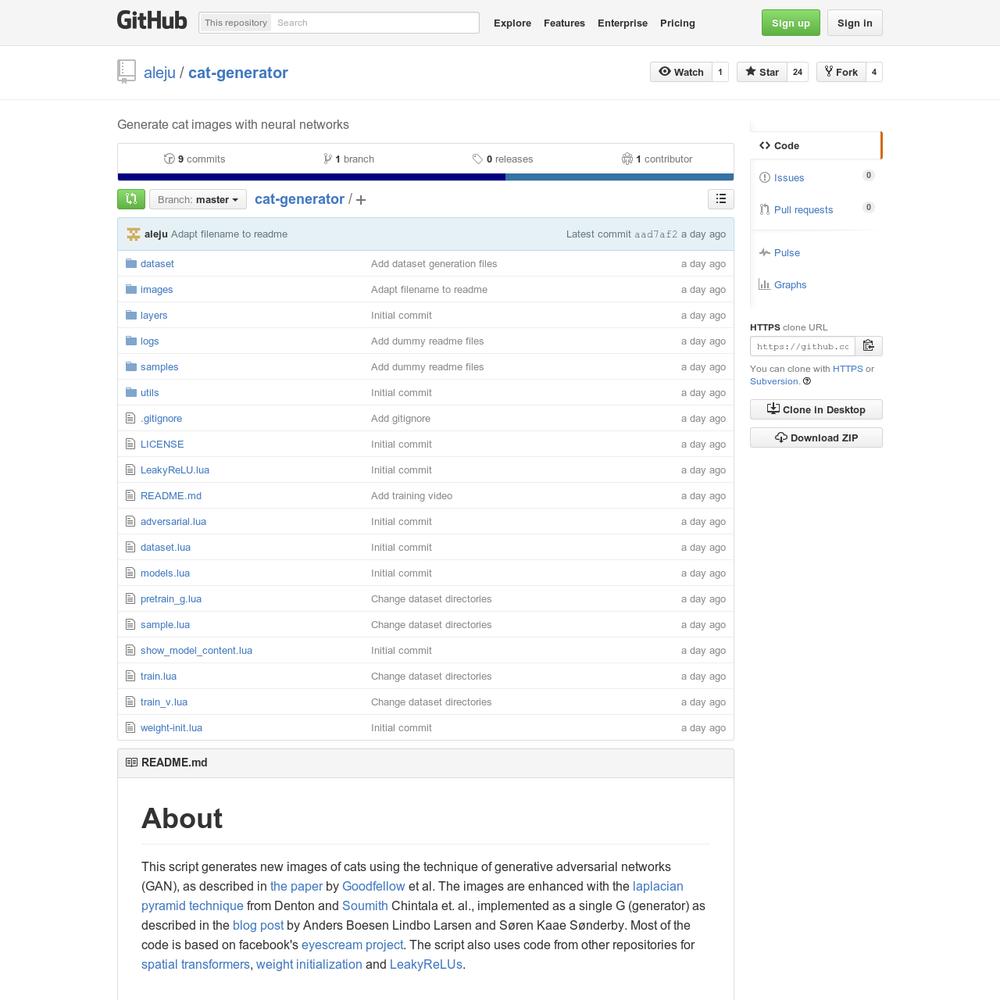Image resolution: width=1000 pixels, height=1000 pixels.
Task: Click the repository search input field
Action: point(376,22)
